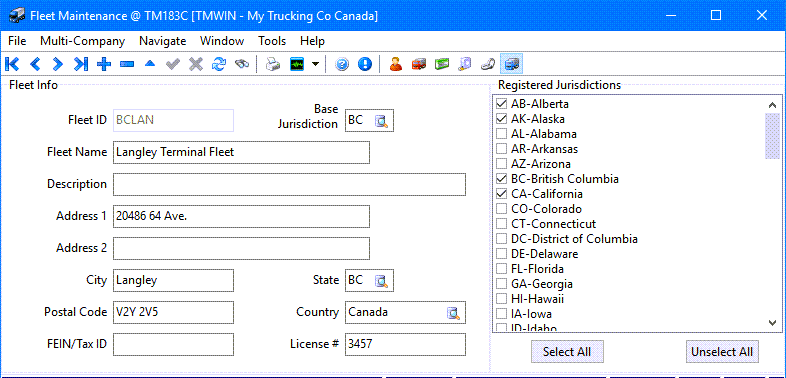This screenshot has width=786, height=378.
Task: Enable the FL-Florida checkbox
Action: (x=501, y=269)
